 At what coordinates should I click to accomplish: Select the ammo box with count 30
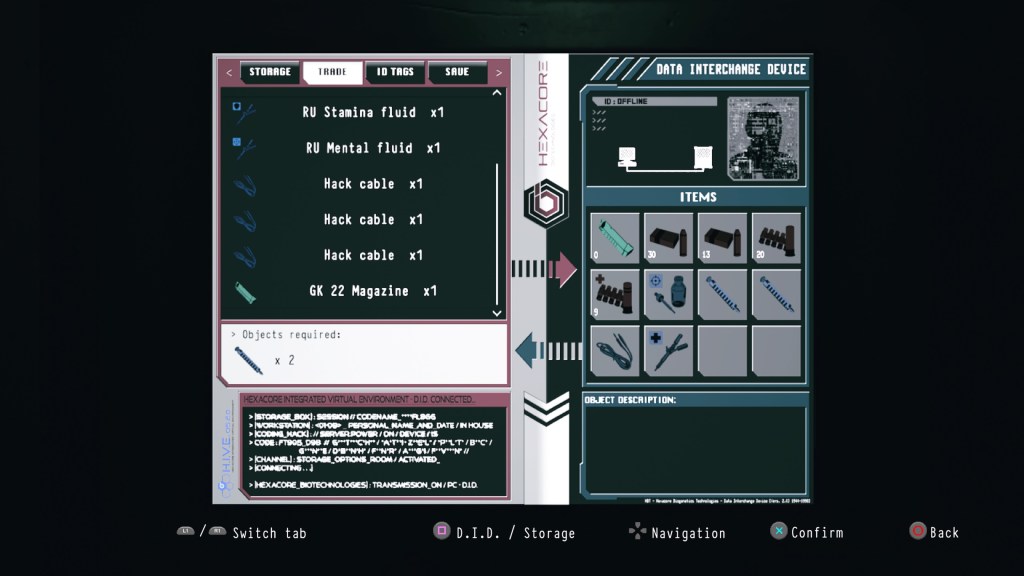pos(669,238)
